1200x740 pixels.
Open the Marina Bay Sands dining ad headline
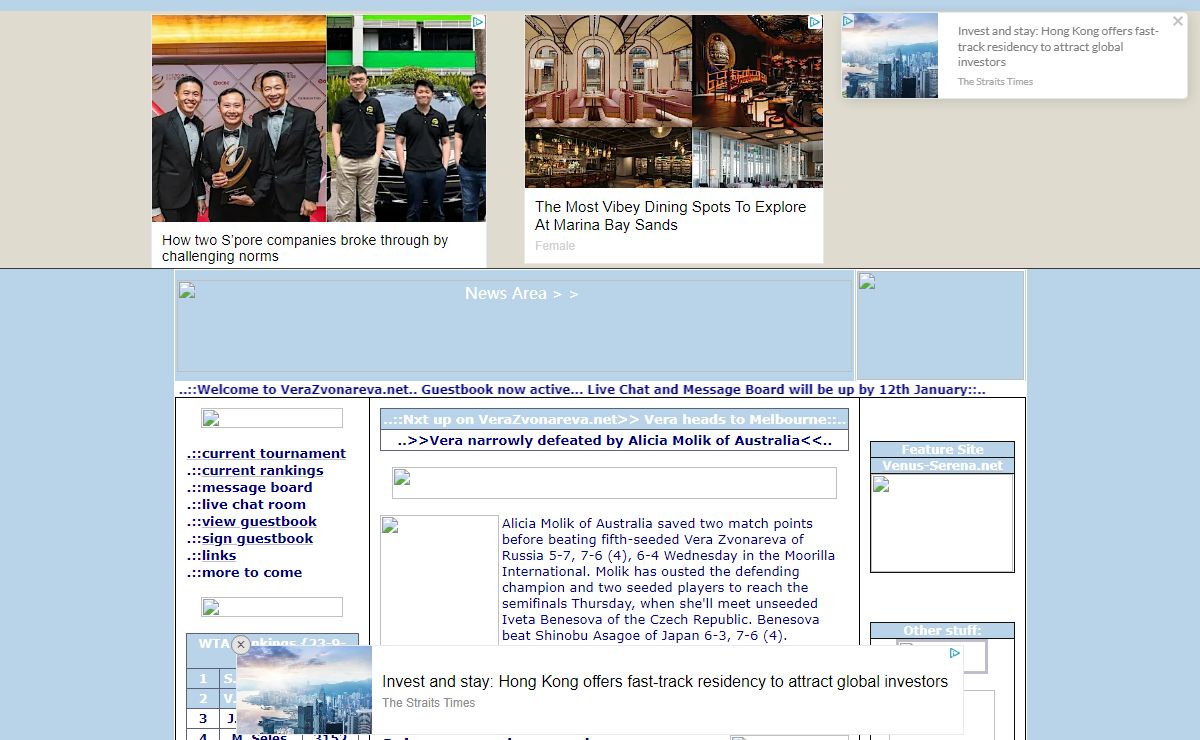[670, 215]
